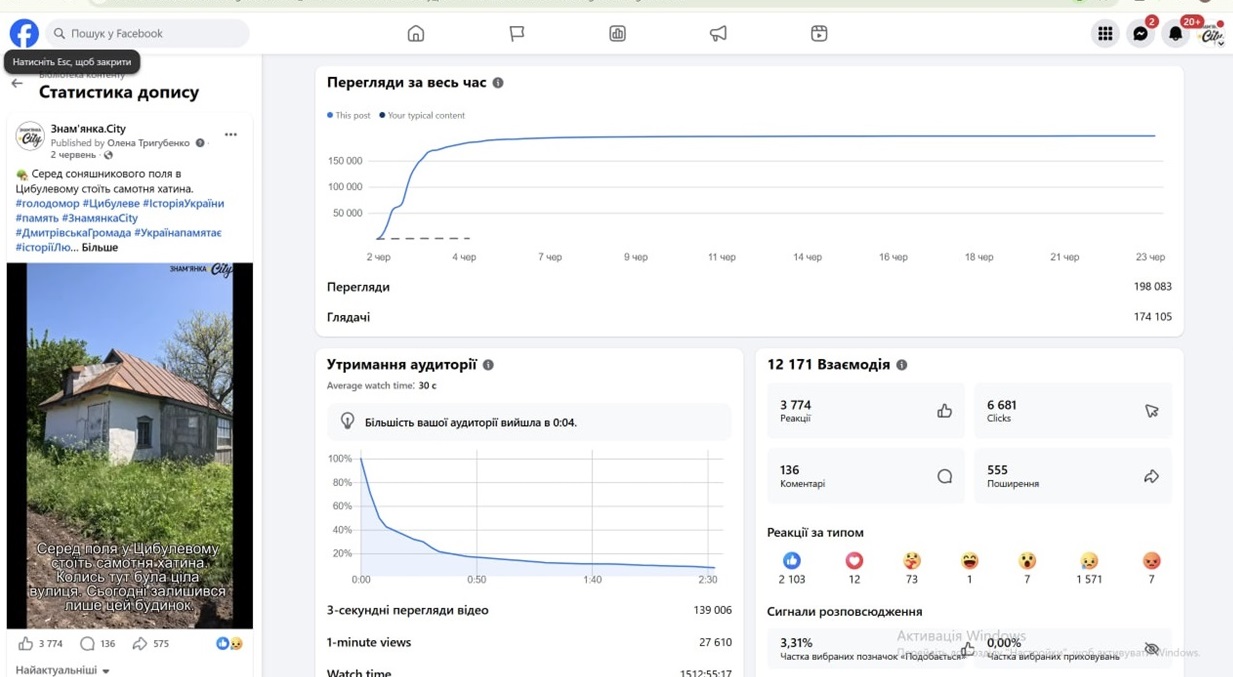Open the notifications bell icon

click(1176, 34)
